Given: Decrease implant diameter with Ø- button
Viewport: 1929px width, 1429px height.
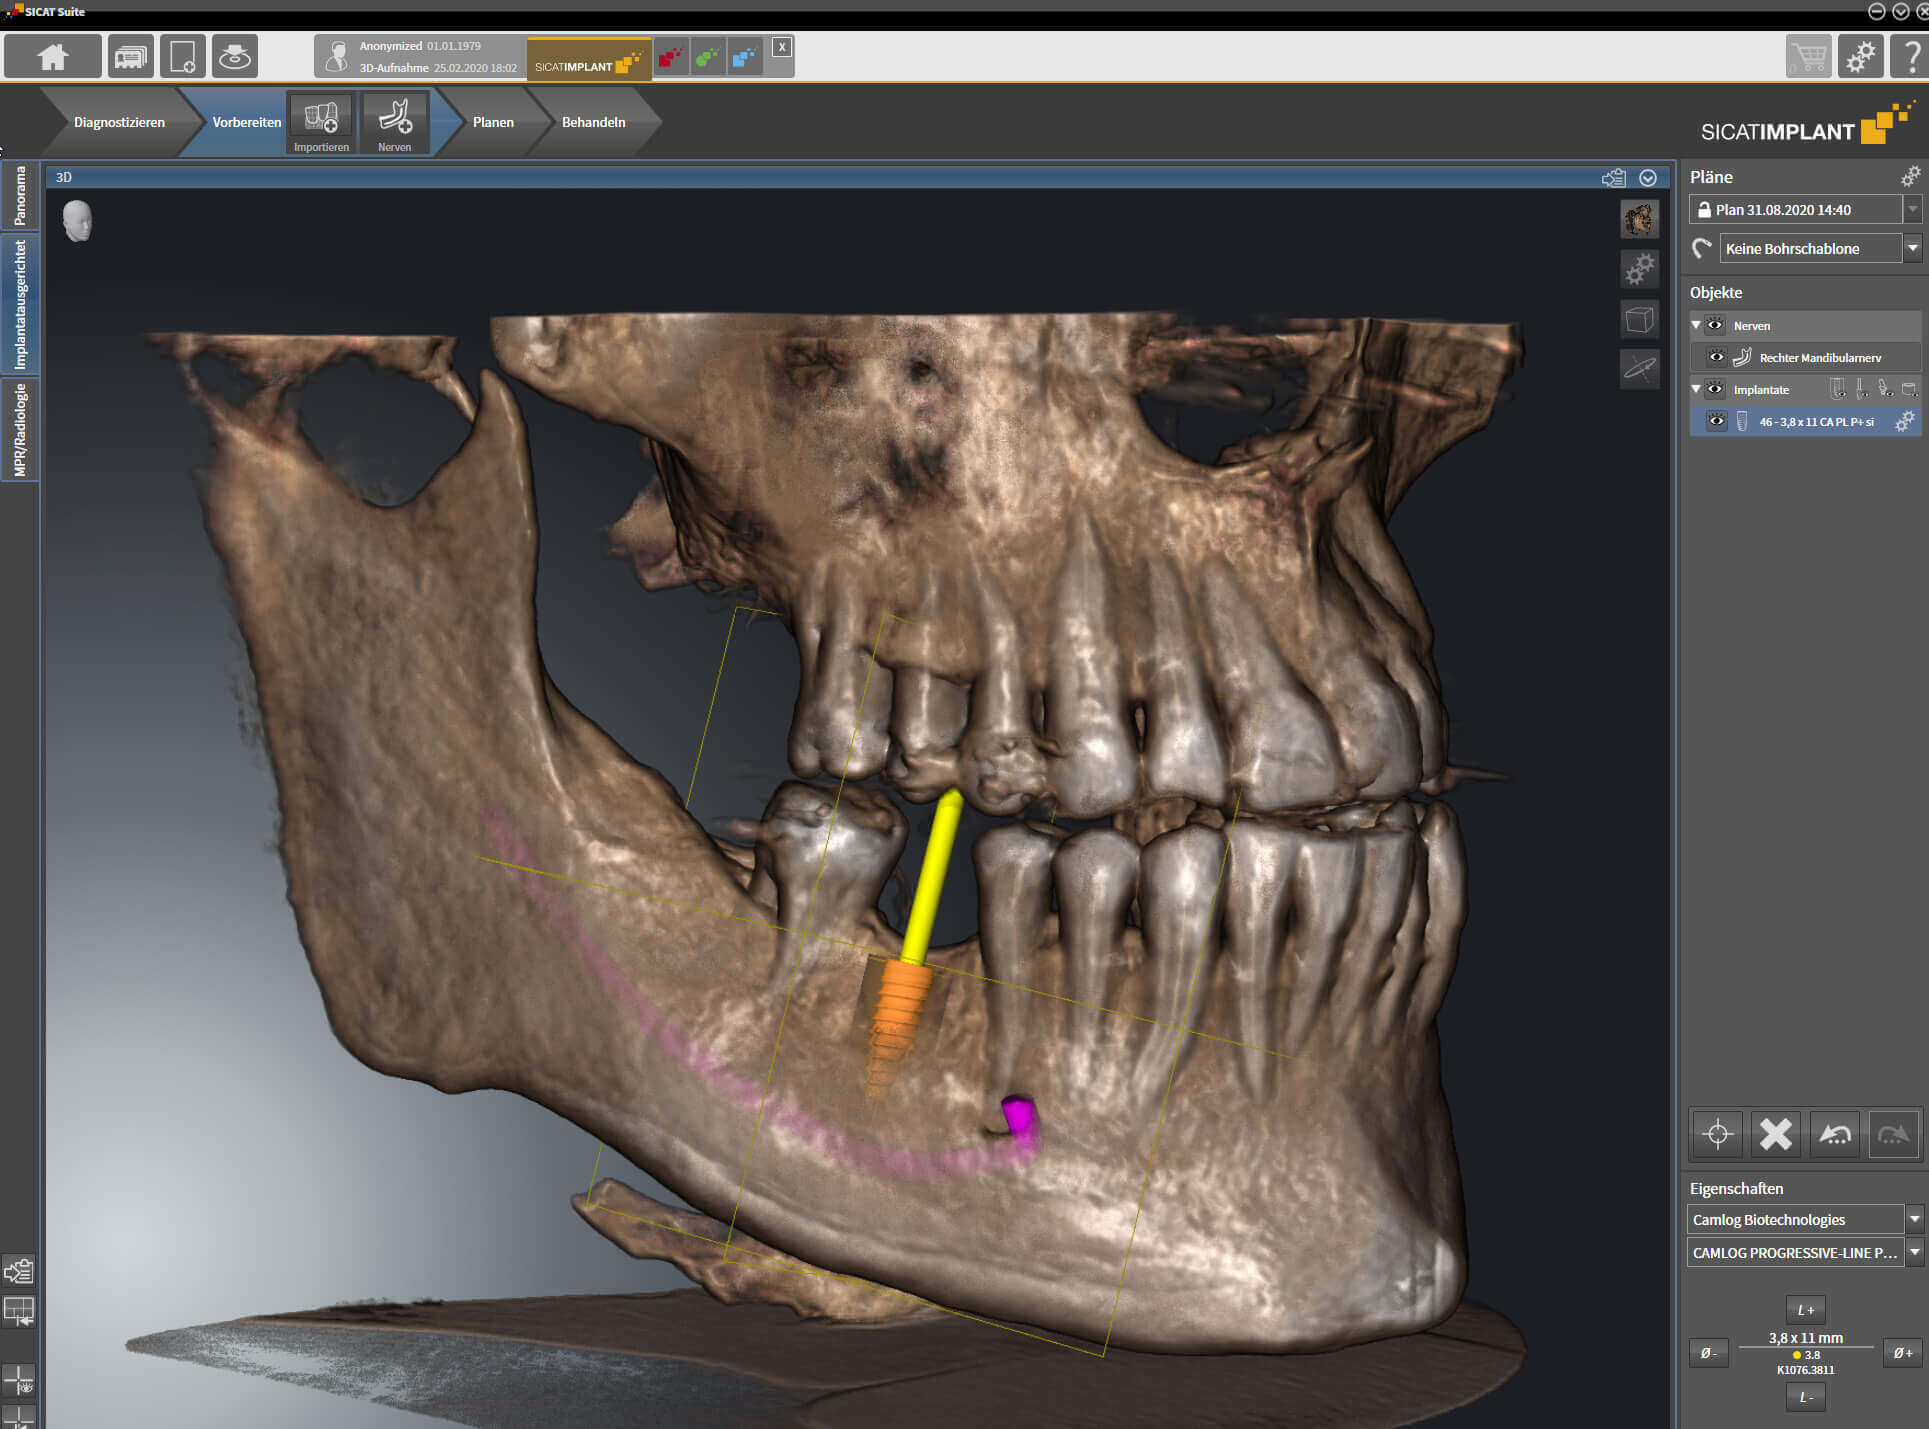Looking at the screenshot, I should click(1708, 1353).
